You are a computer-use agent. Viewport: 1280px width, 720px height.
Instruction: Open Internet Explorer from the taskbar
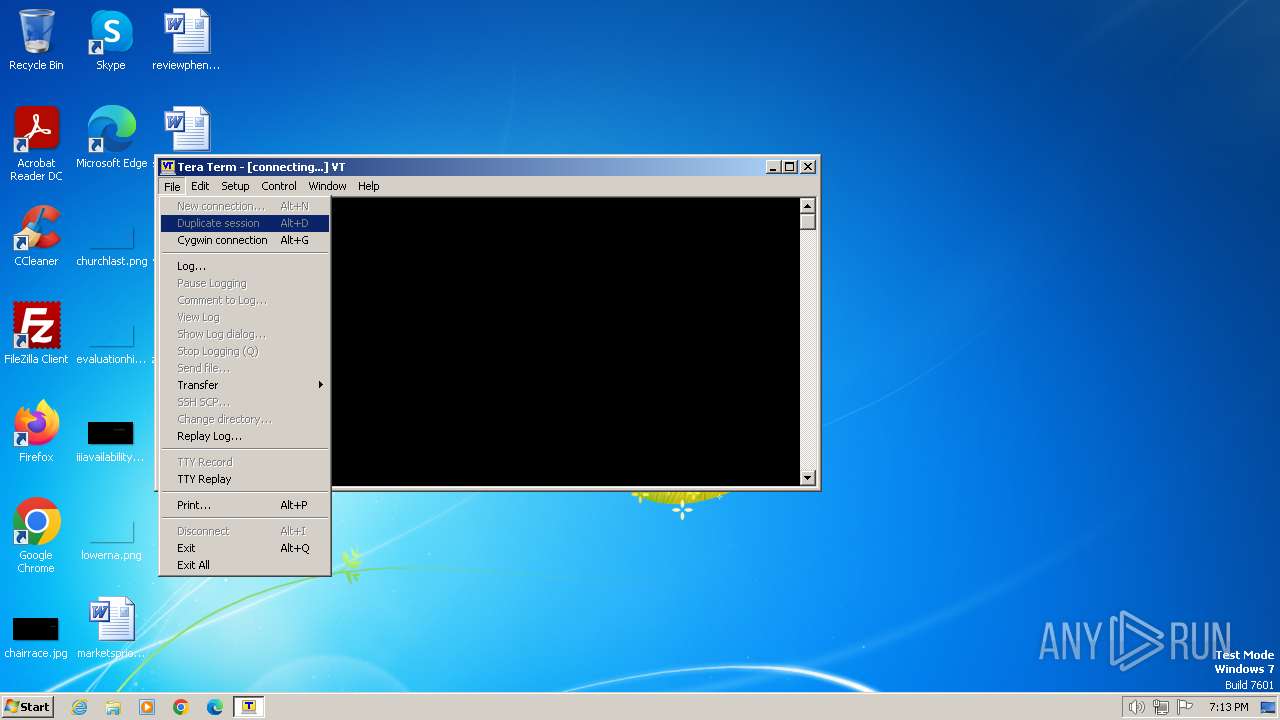pos(79,707)
